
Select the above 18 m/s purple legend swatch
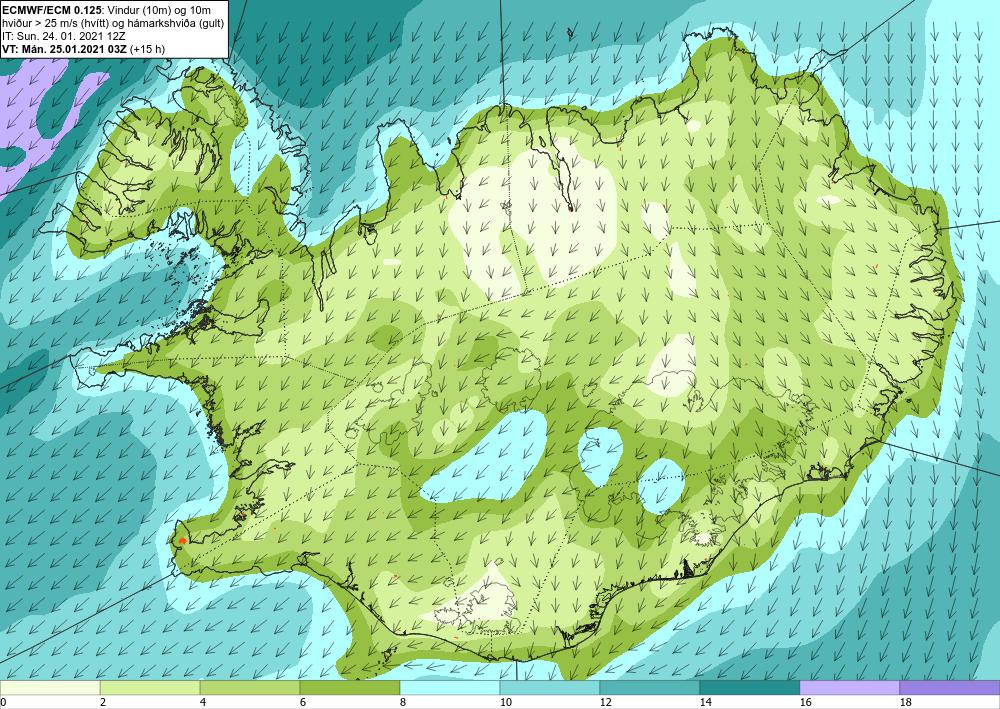(x=950, y=687)
